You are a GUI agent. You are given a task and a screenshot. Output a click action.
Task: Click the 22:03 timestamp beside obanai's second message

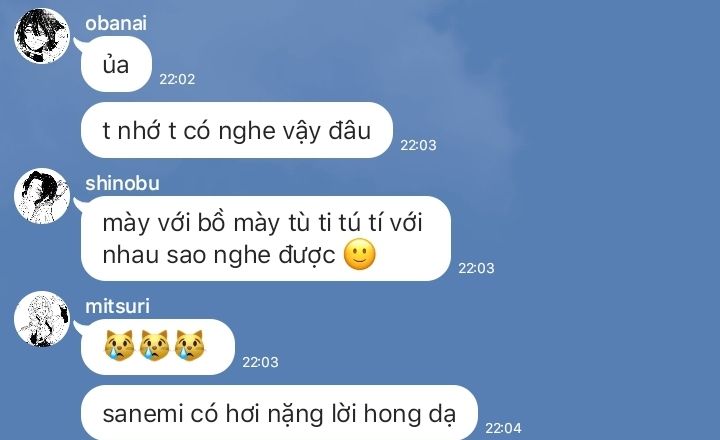click(x=418, y=146)
